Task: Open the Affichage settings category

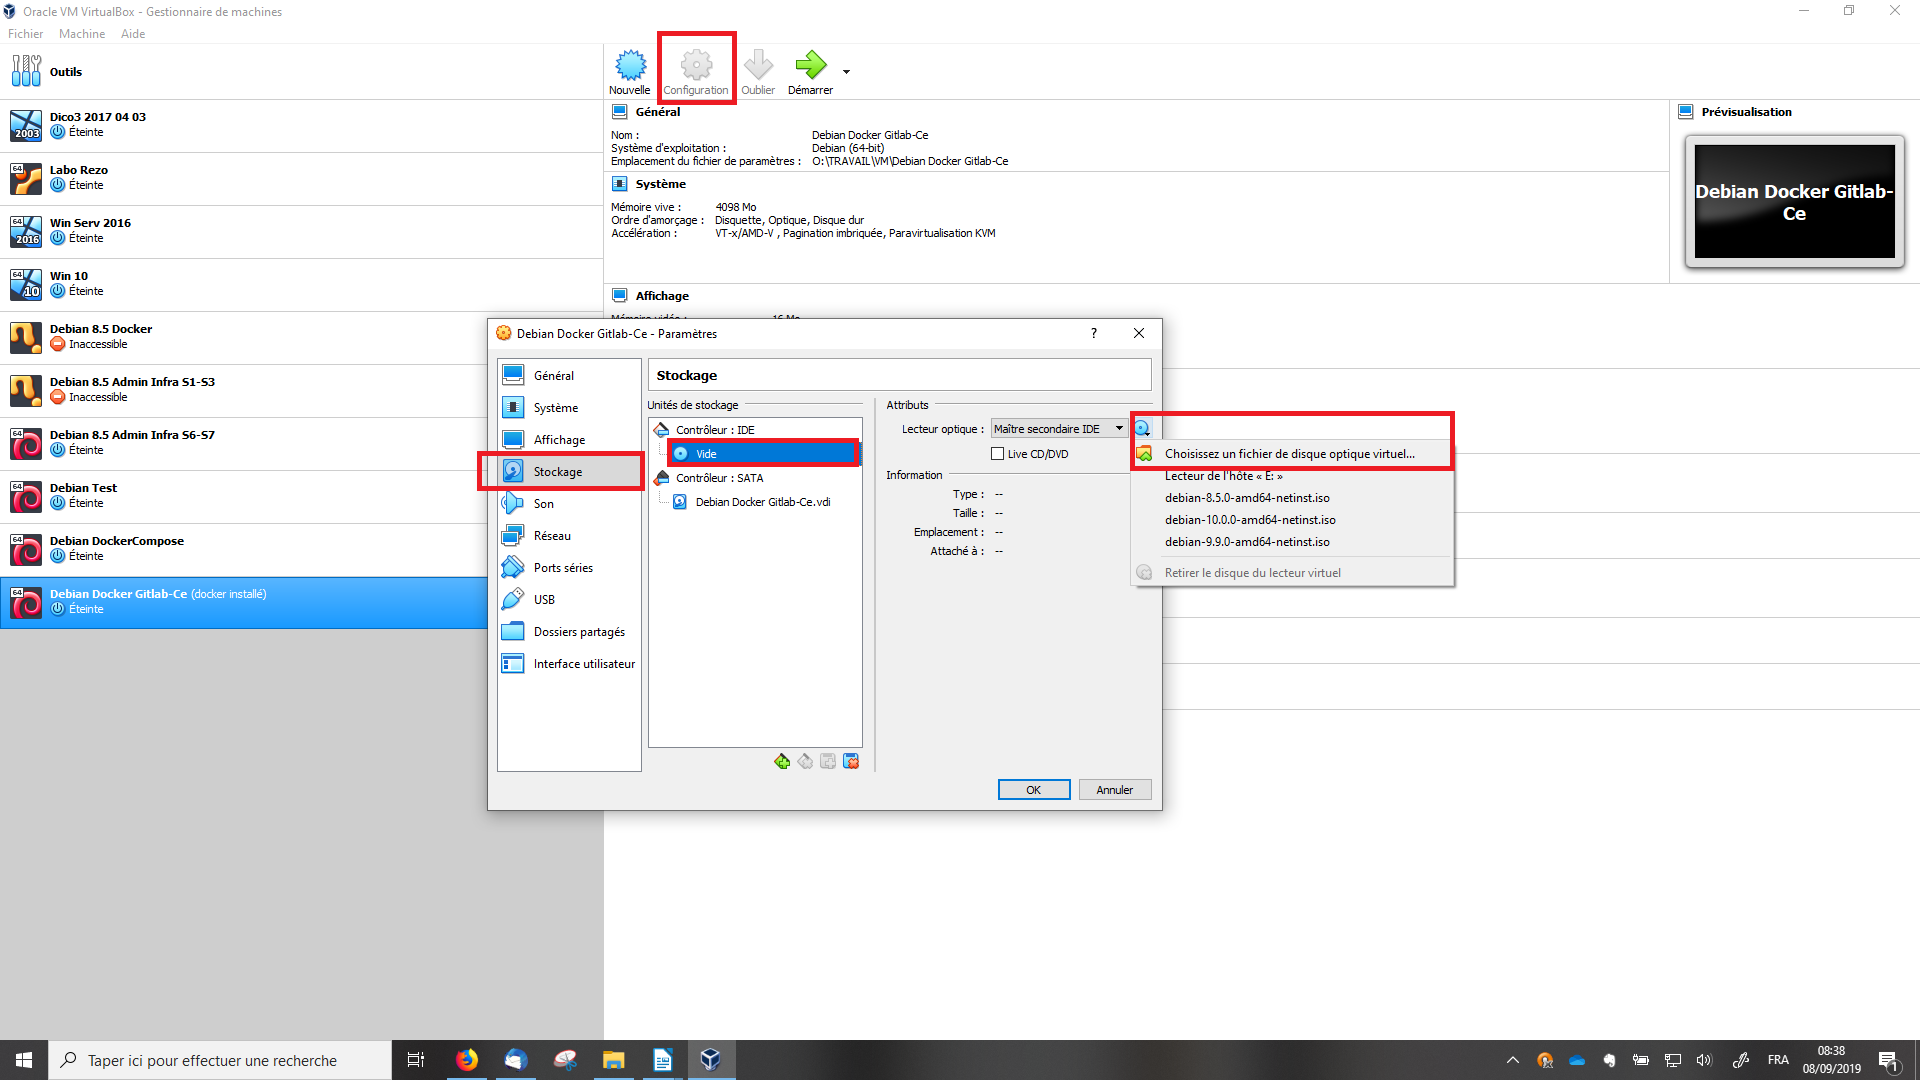Action: (x=569, y=439)
